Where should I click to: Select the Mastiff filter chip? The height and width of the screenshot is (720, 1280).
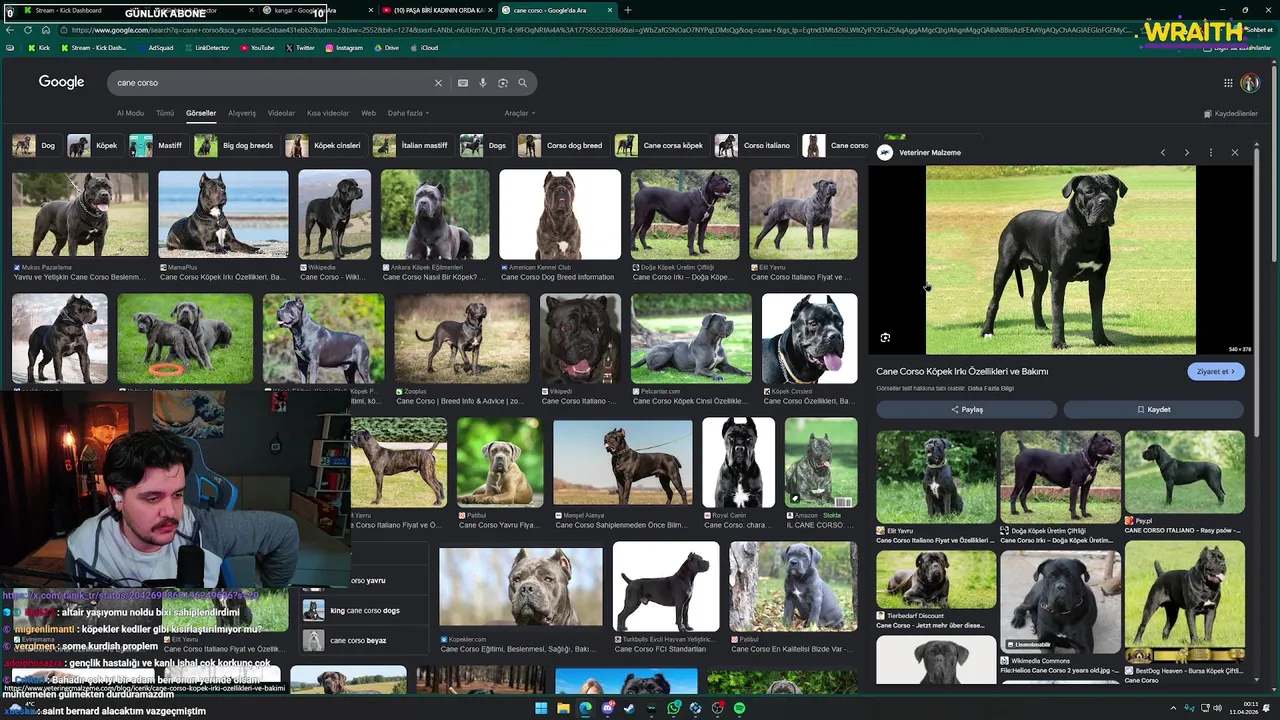(157, 146)
